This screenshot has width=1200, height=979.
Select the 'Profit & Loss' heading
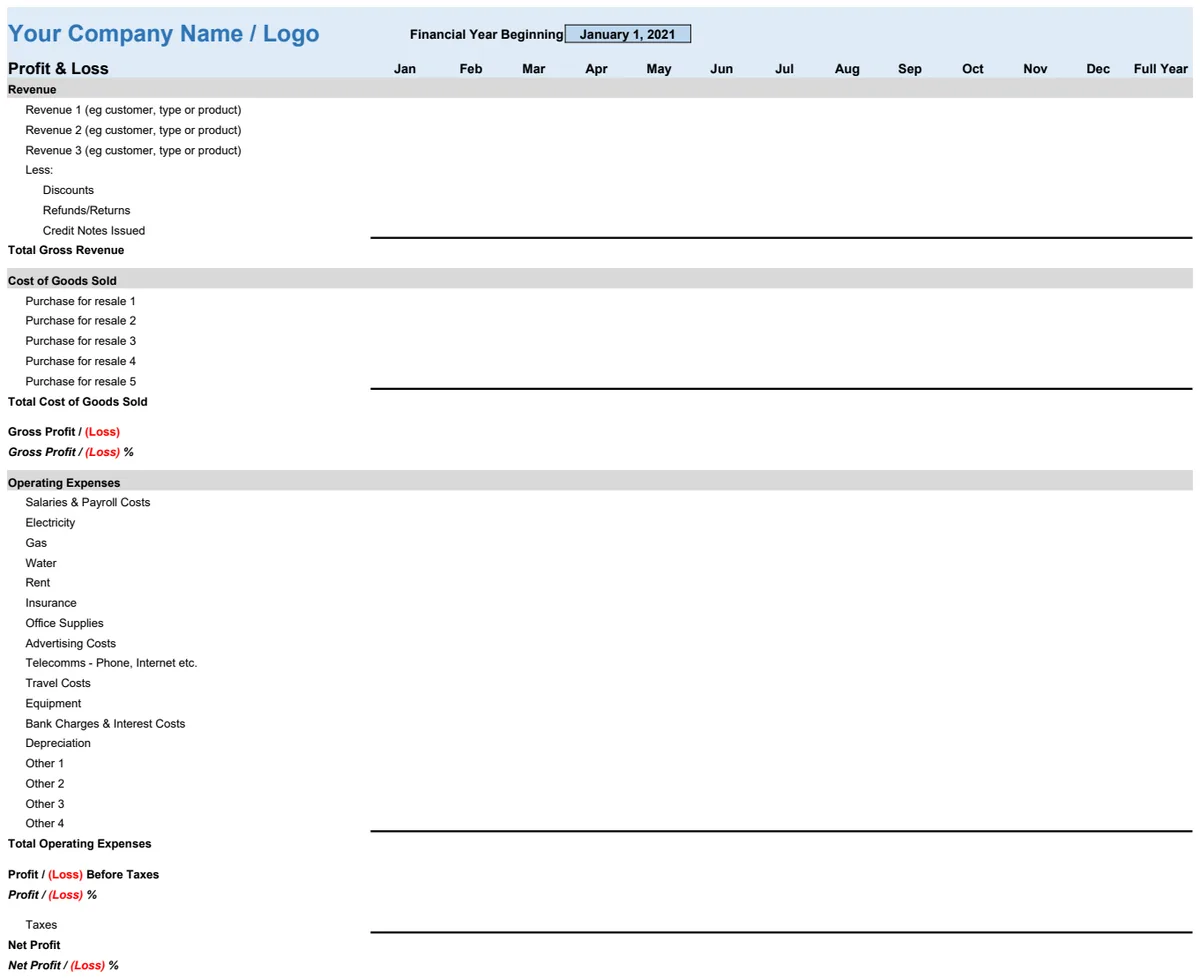pos(58,69)
